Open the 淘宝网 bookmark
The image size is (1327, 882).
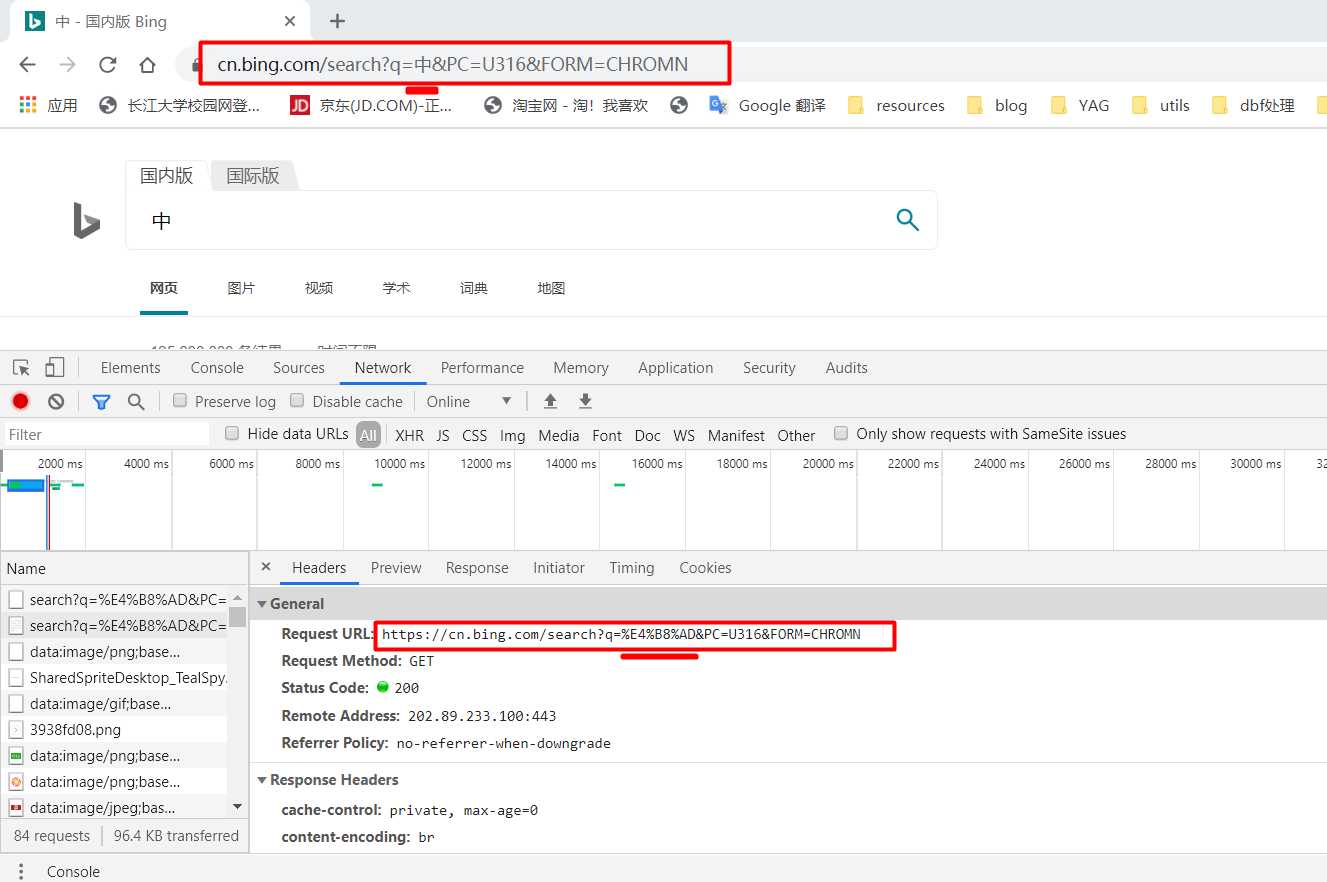(x=566, y=105)
